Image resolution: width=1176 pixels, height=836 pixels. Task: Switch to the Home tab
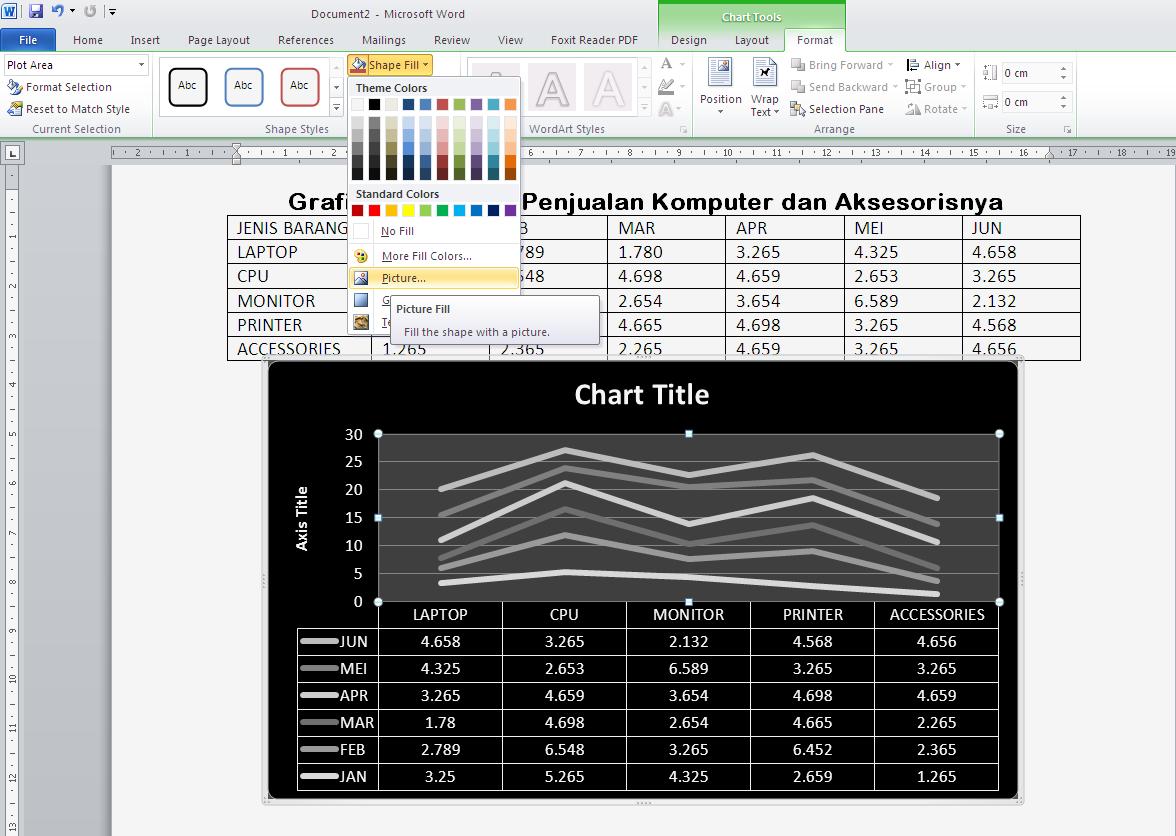88,40
